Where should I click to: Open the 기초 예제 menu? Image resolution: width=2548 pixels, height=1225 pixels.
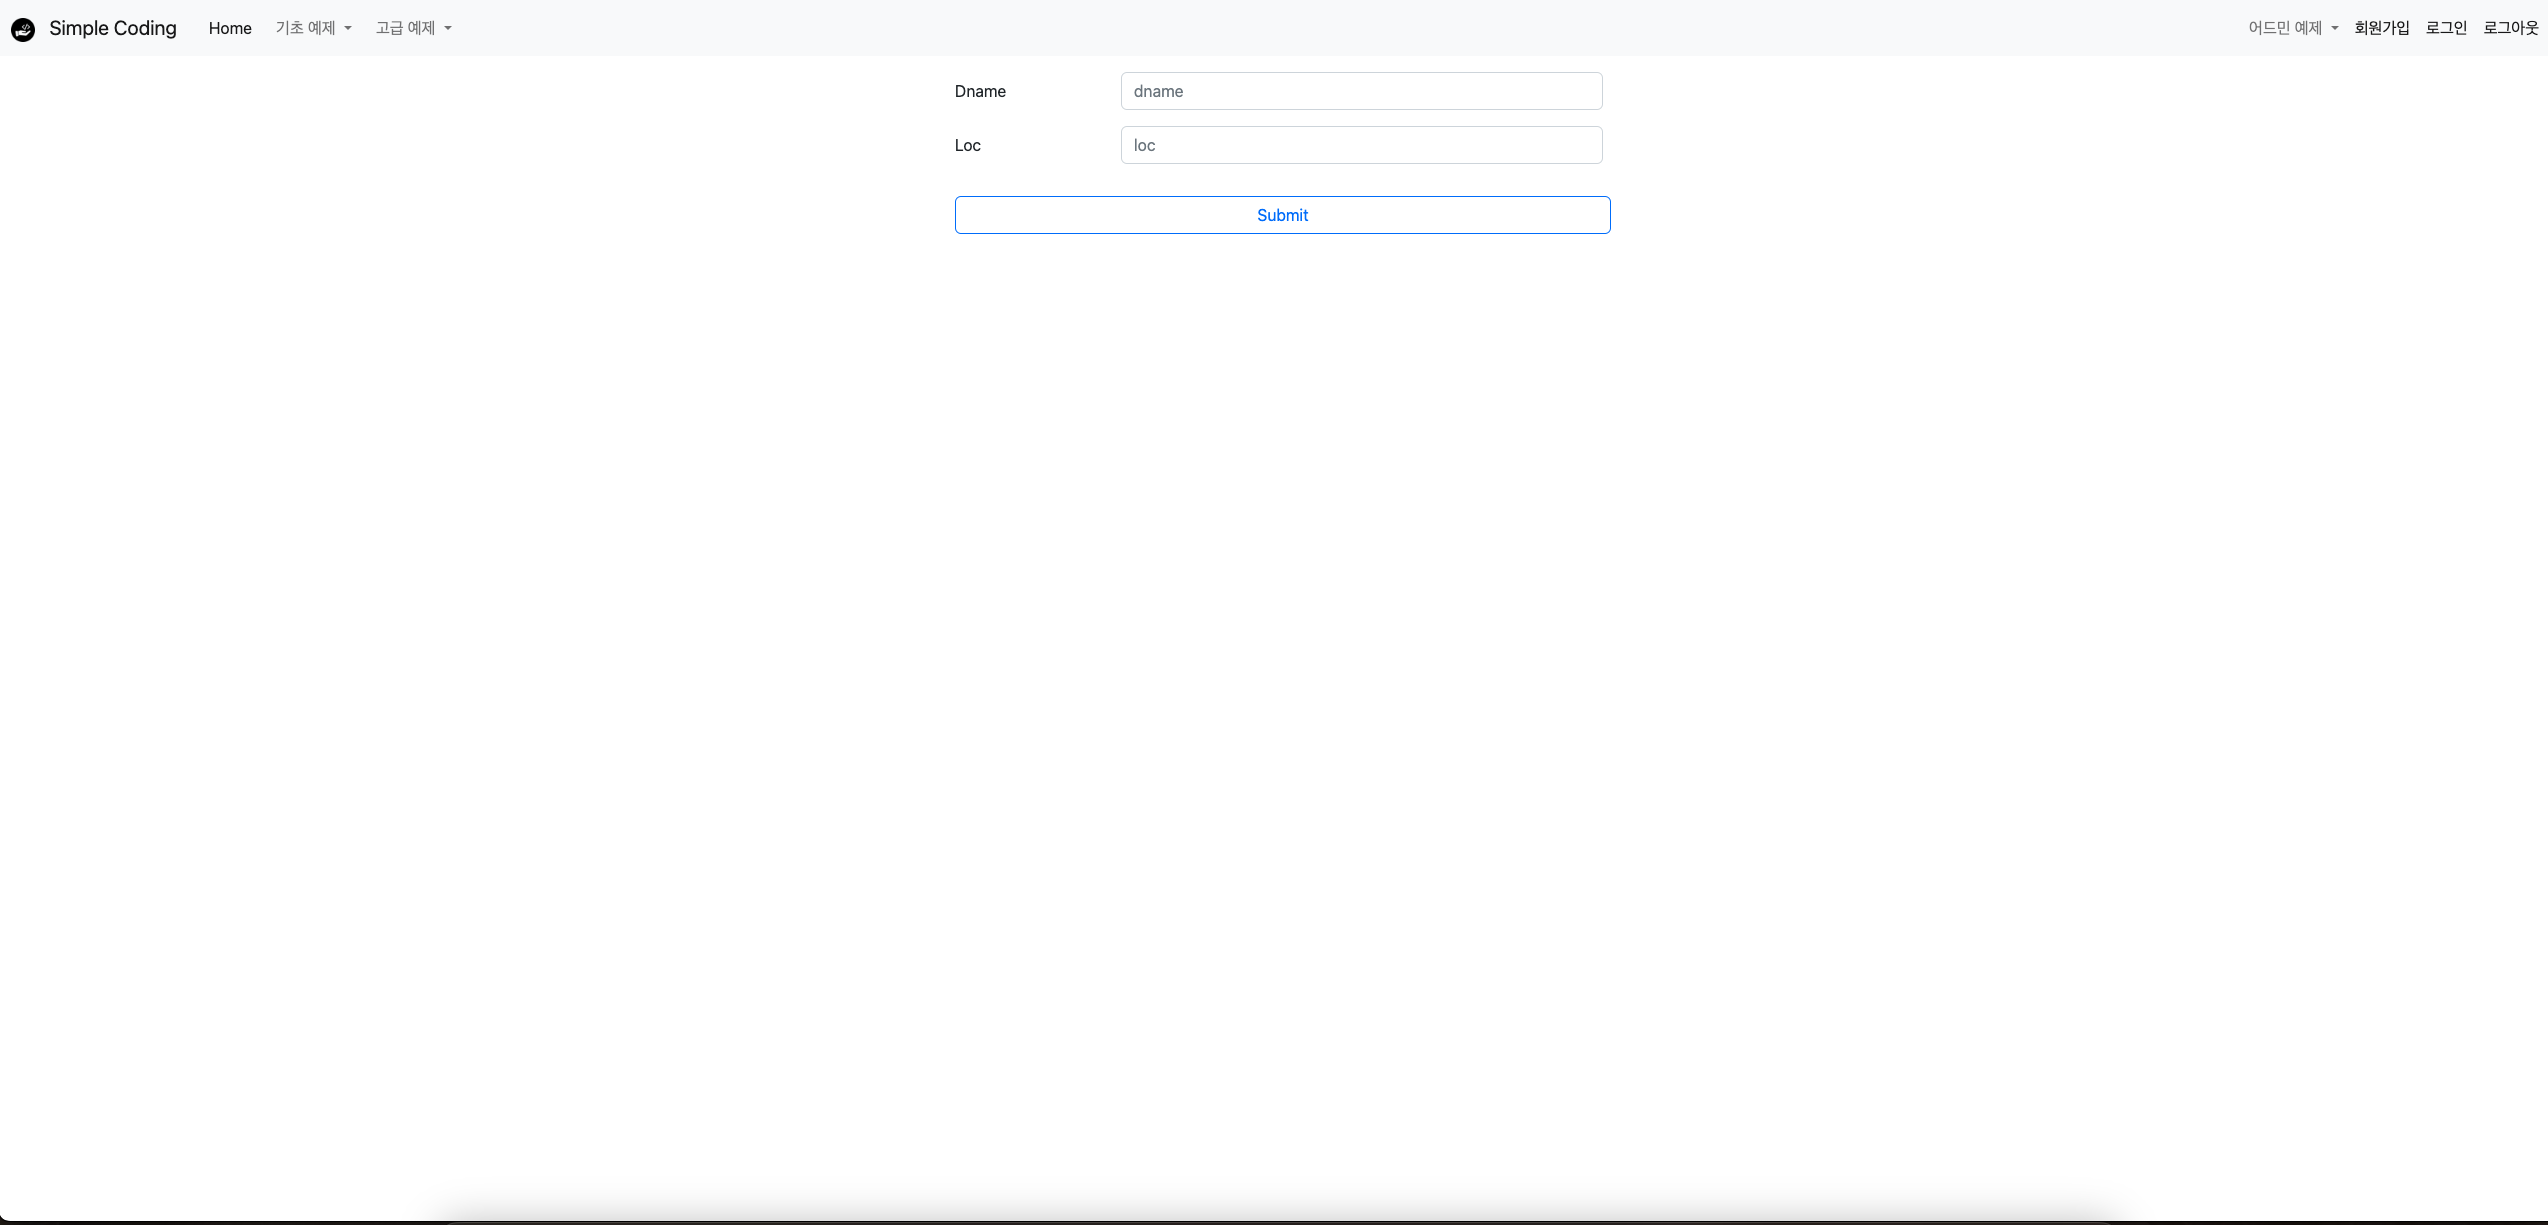click(x=306, y=28)
